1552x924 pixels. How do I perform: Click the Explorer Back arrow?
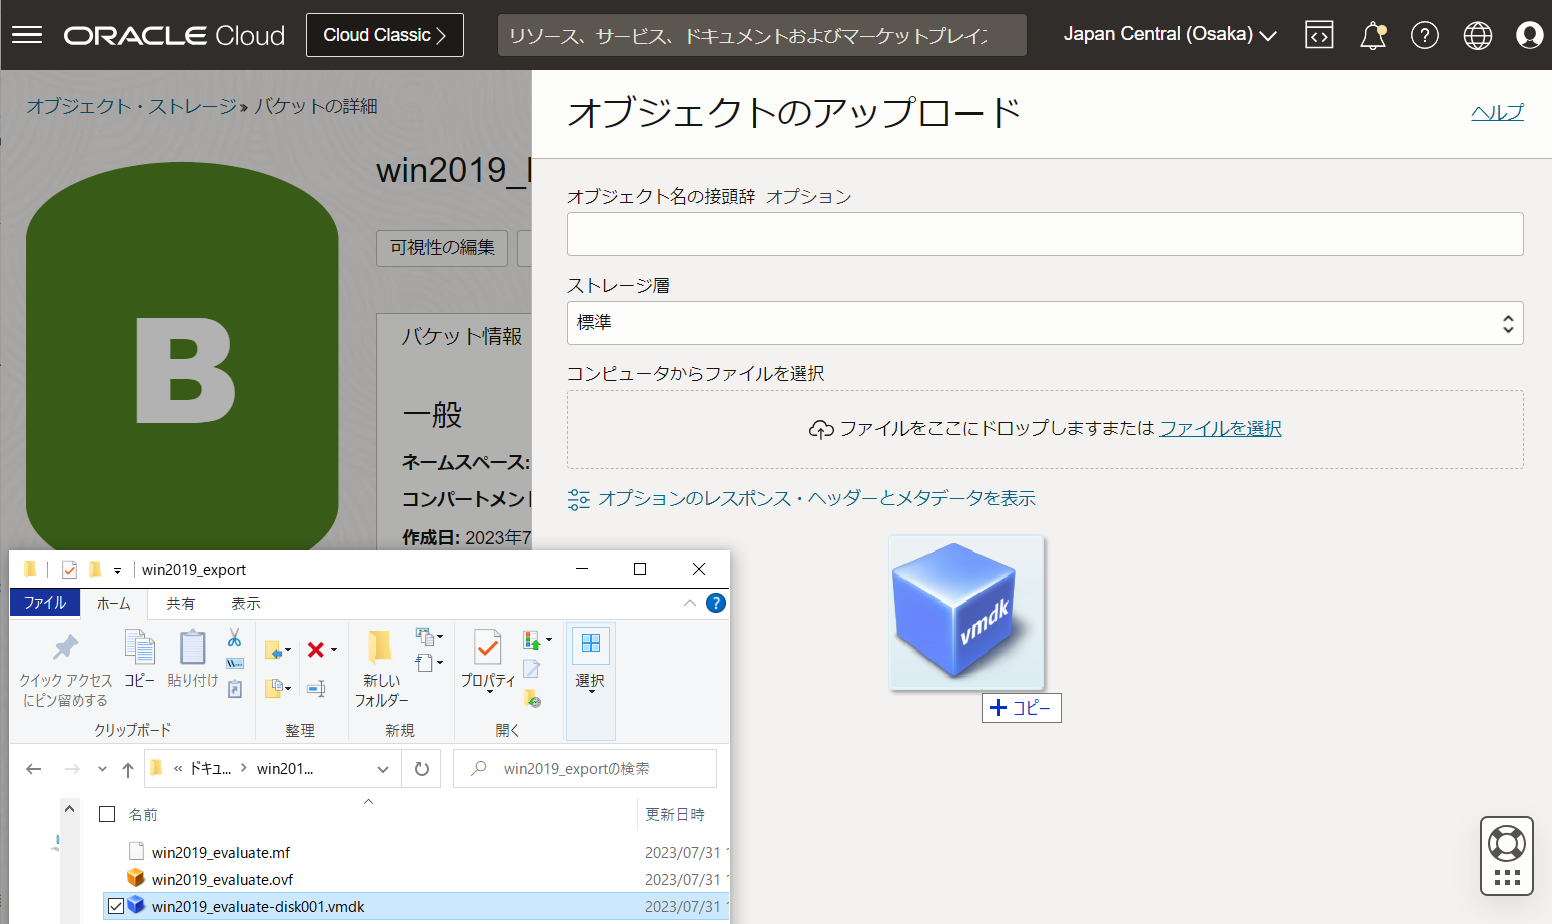(x=34, y=769)
